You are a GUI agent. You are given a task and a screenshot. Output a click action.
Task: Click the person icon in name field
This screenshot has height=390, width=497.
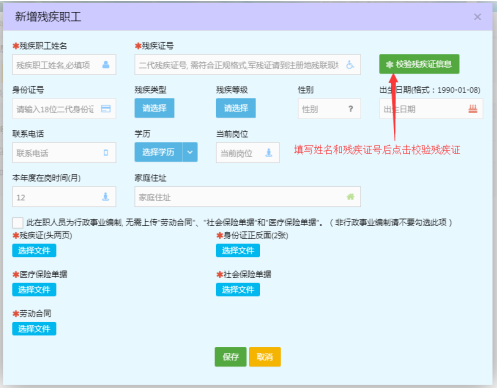tap(106, 64)
